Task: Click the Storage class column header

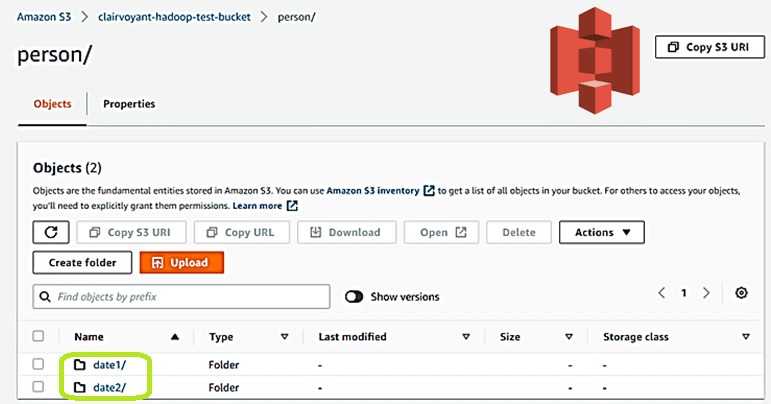Action: [x=636, y=337]
